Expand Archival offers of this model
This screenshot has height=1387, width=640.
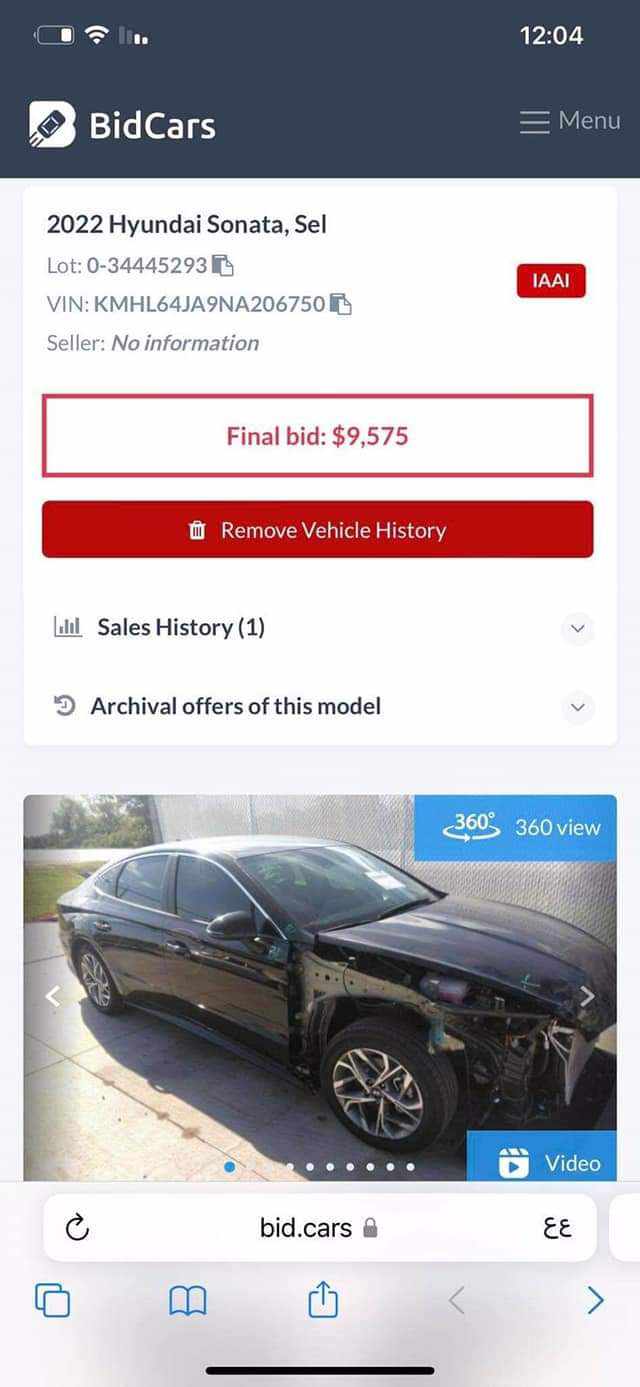pos(320,706)
